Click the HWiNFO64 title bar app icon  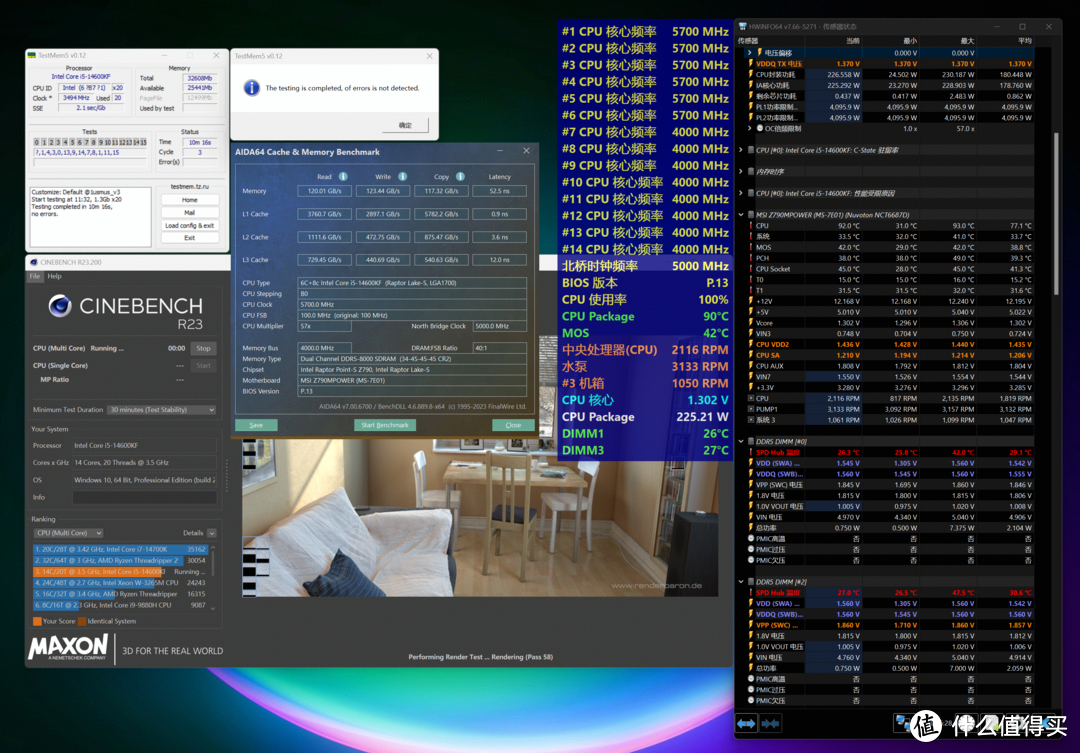click(742, 26)
